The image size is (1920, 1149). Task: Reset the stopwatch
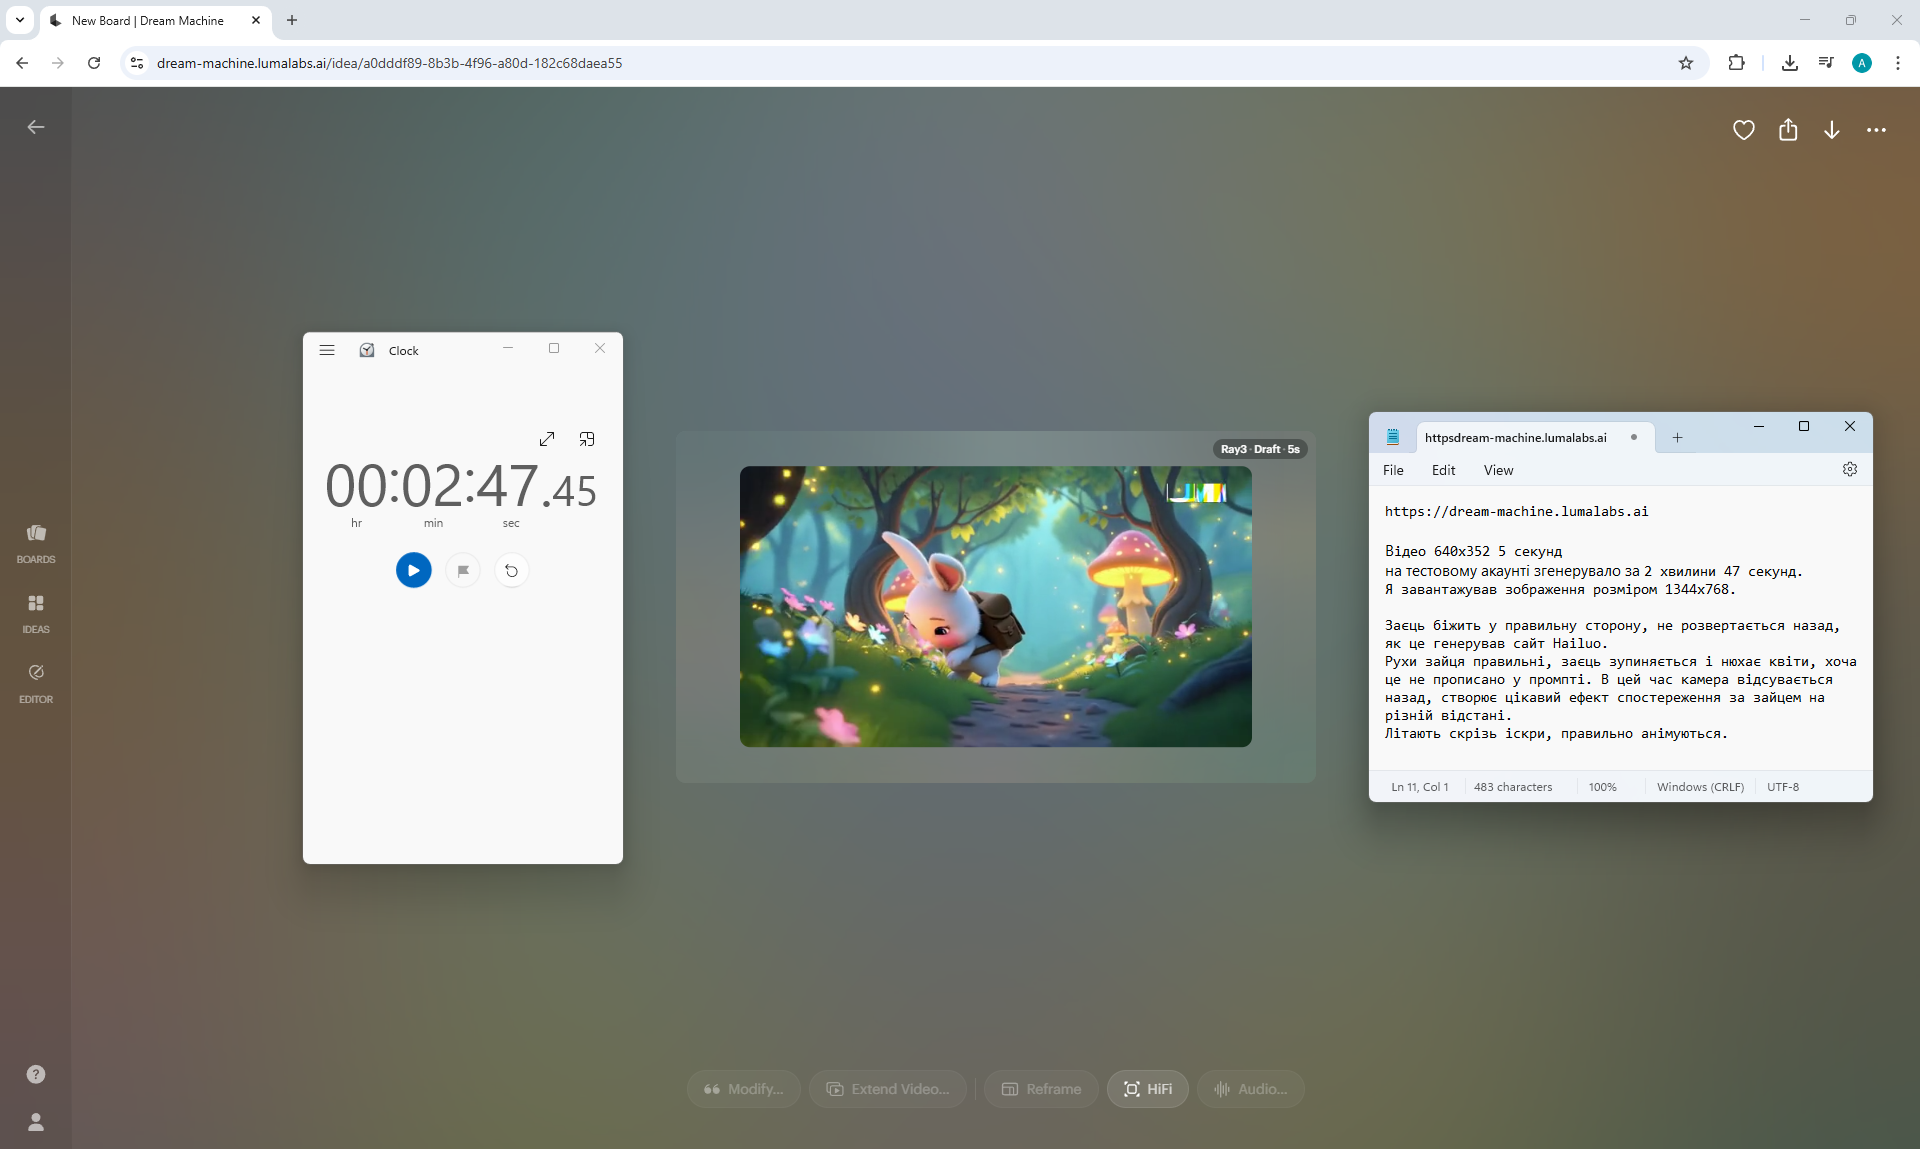point(511,570)
